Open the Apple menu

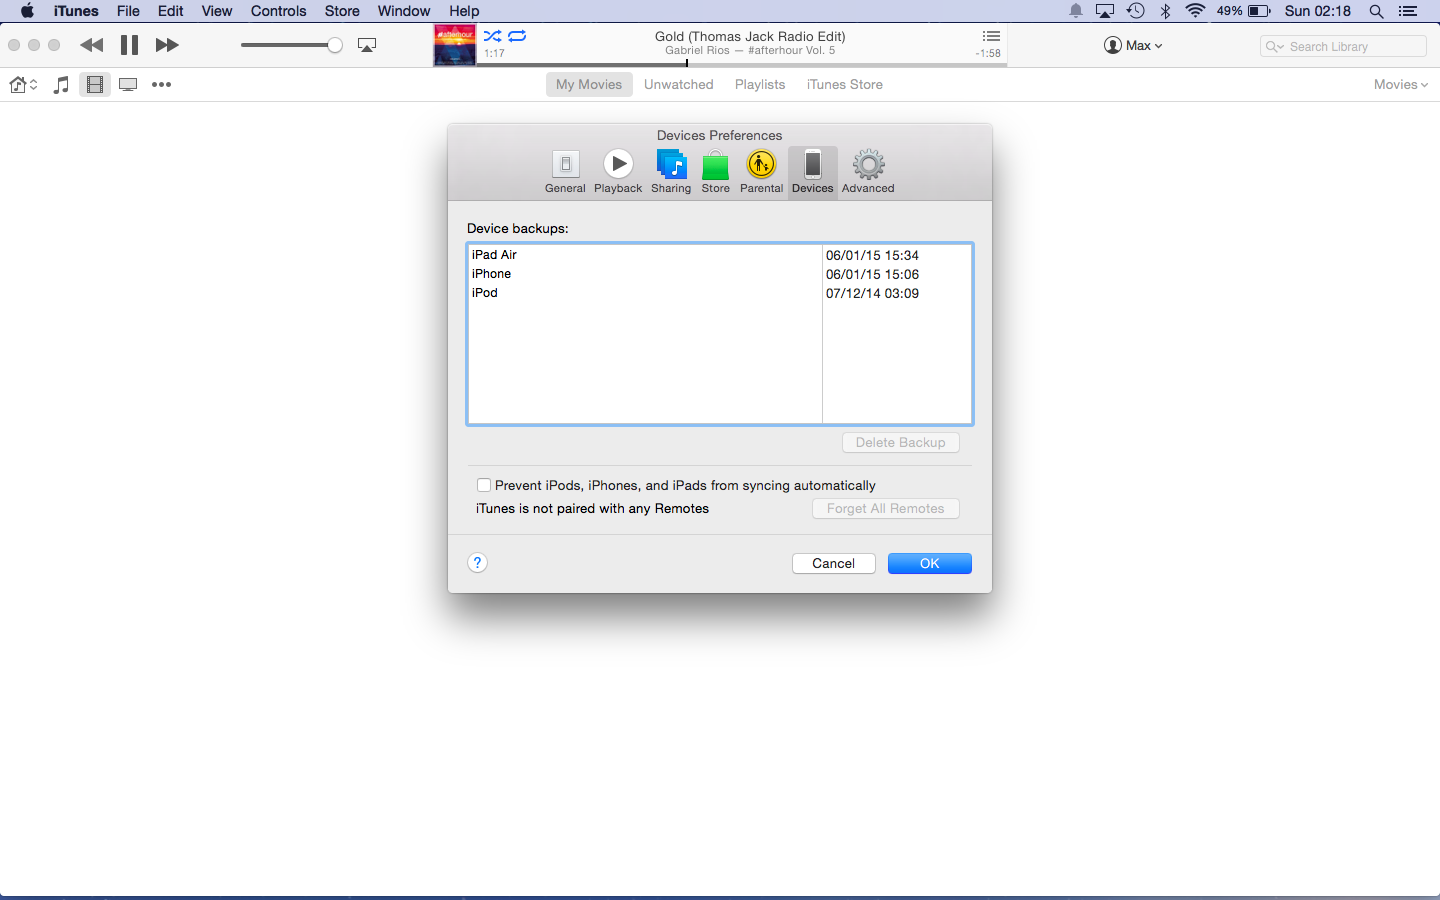click(27, 11)
